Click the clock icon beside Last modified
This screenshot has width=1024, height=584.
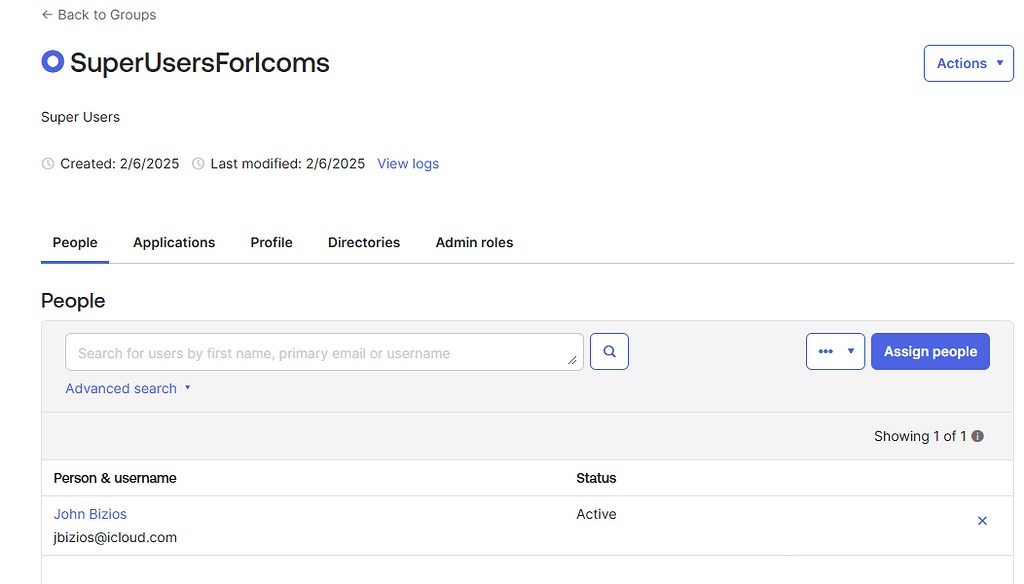198,164
